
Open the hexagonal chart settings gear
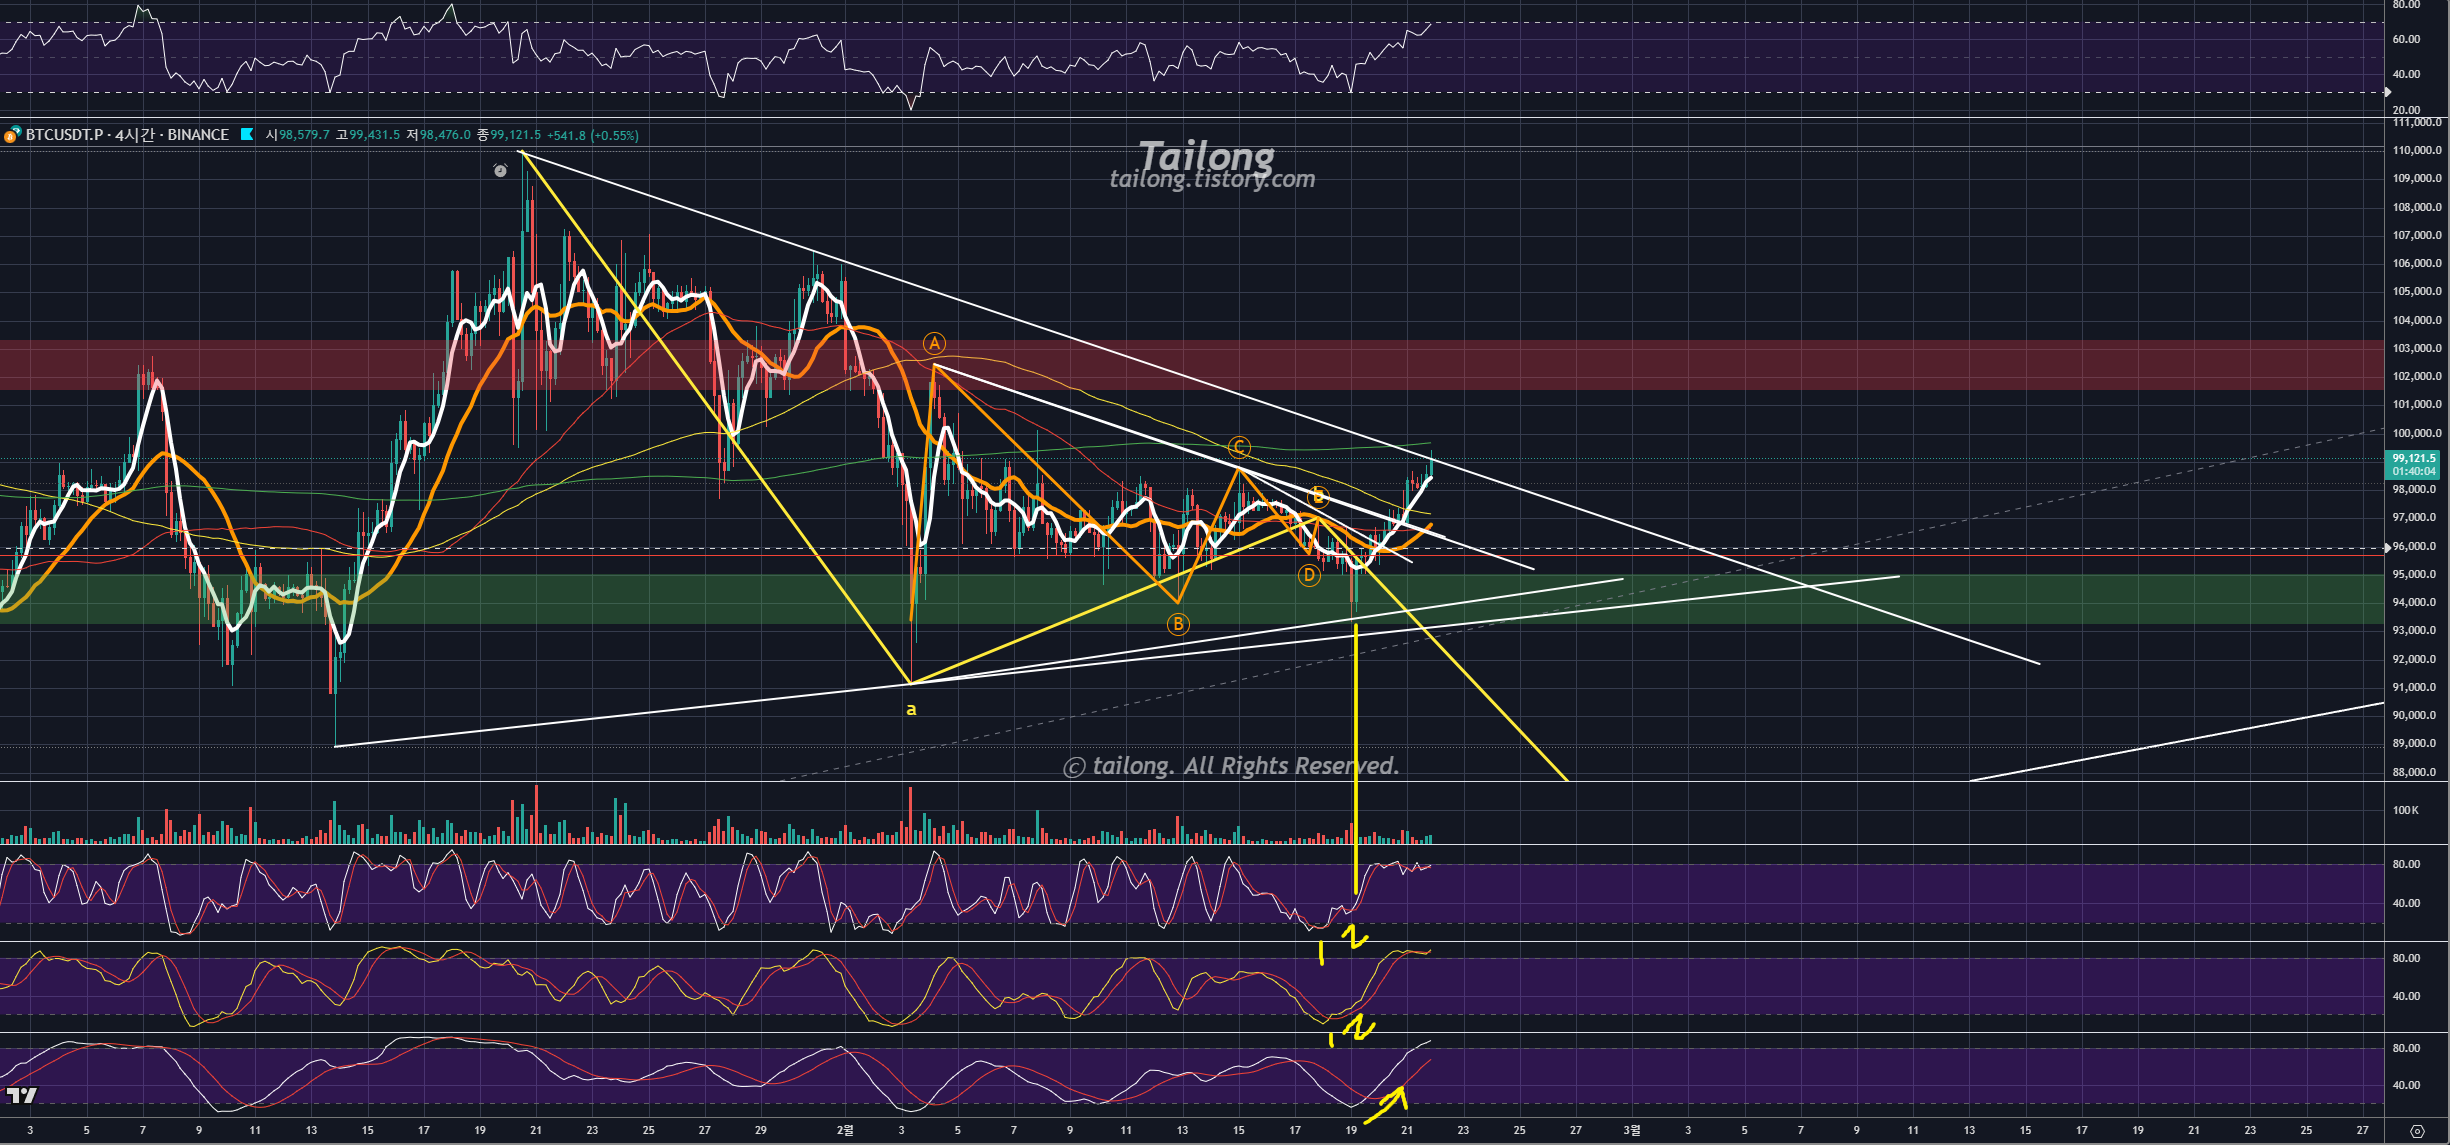(2417, 1131)
